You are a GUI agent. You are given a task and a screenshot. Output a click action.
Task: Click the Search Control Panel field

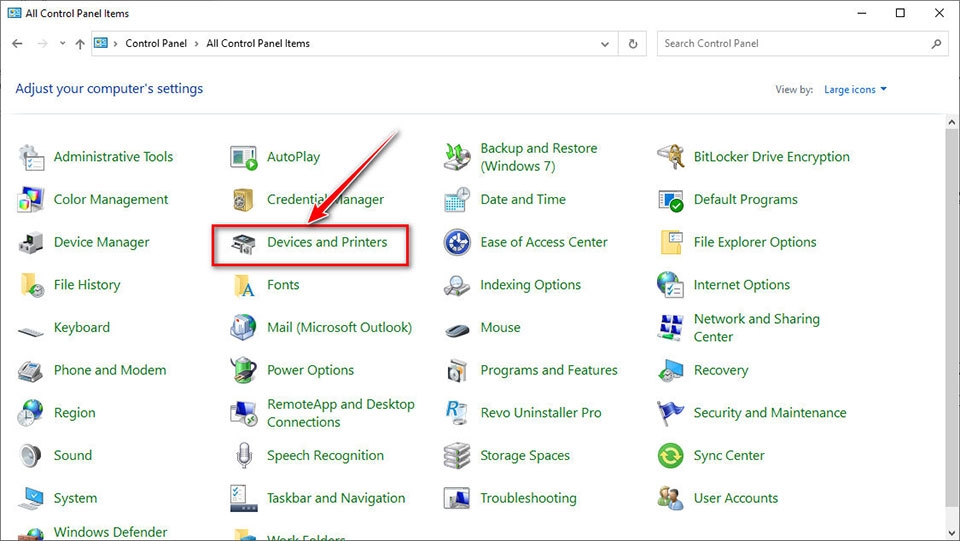[795, 44]
